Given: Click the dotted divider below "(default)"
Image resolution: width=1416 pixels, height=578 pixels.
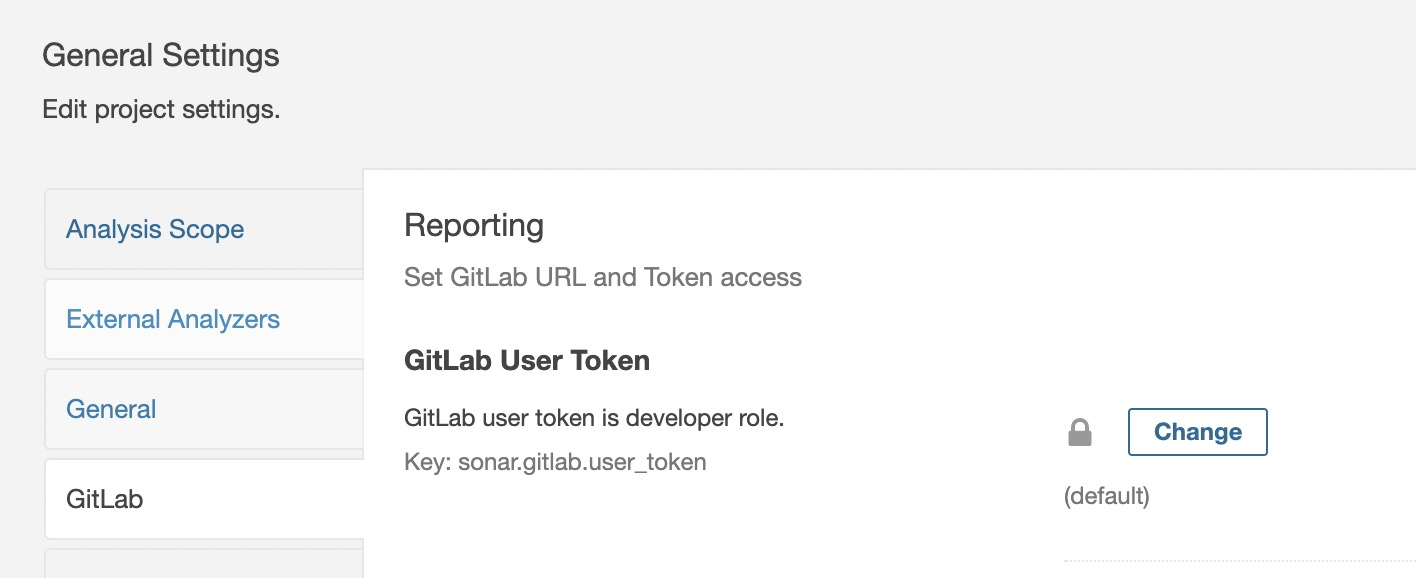Looking at the screenshot, I should tap(1240, 561).
